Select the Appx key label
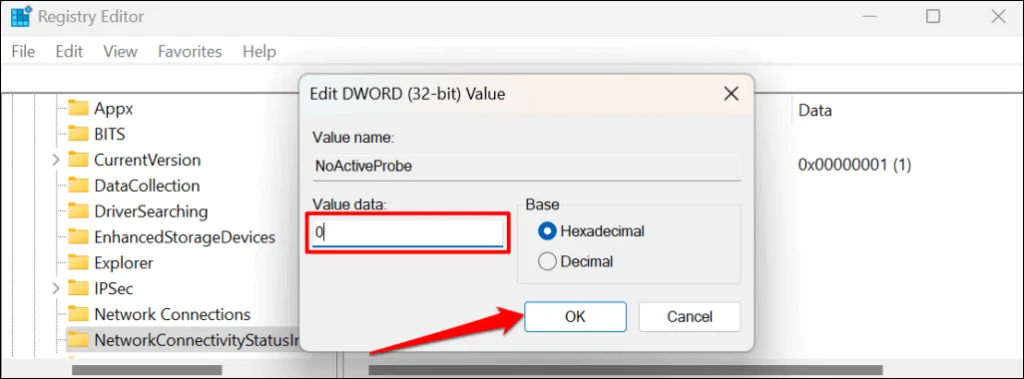Viewport: 1024px width, 379px height. click(114, 108)
